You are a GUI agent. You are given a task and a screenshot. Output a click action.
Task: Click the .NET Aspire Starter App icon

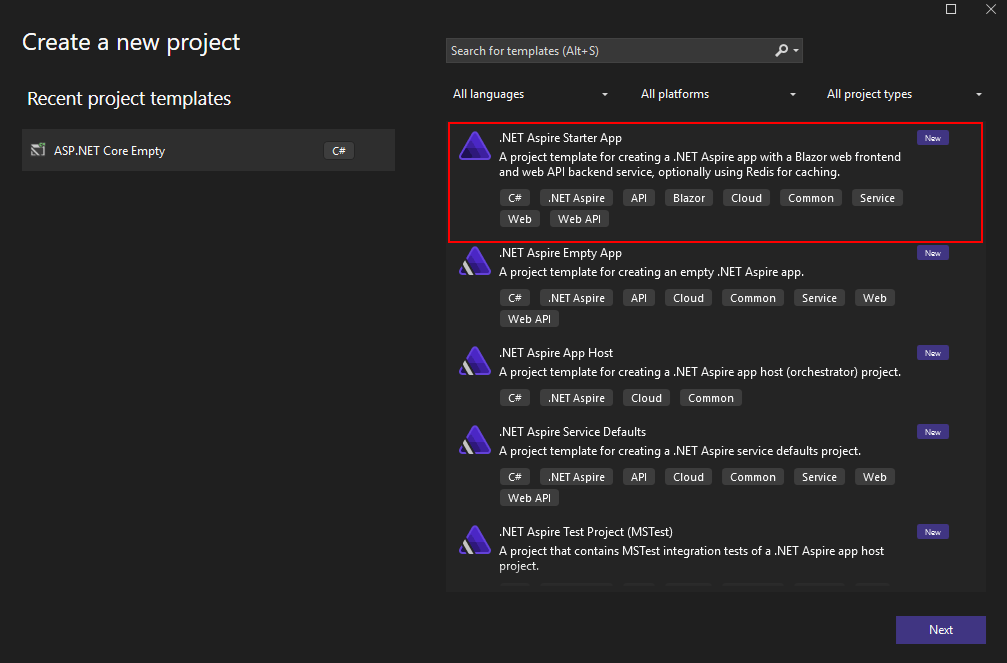pos(474,147)
